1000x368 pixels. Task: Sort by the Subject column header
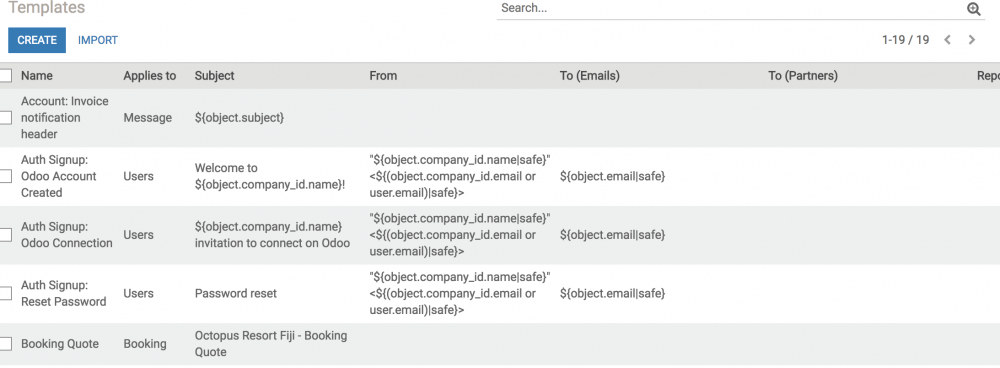click(214, 75)
